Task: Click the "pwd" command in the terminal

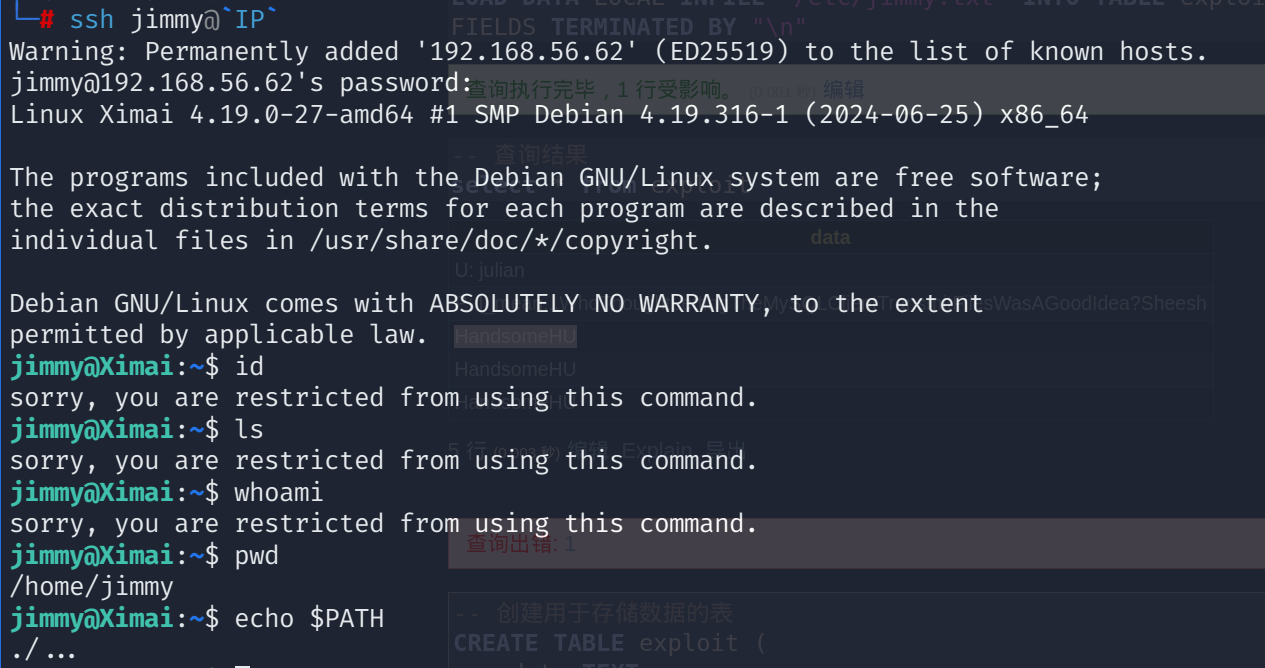Action: pos(257,556)
